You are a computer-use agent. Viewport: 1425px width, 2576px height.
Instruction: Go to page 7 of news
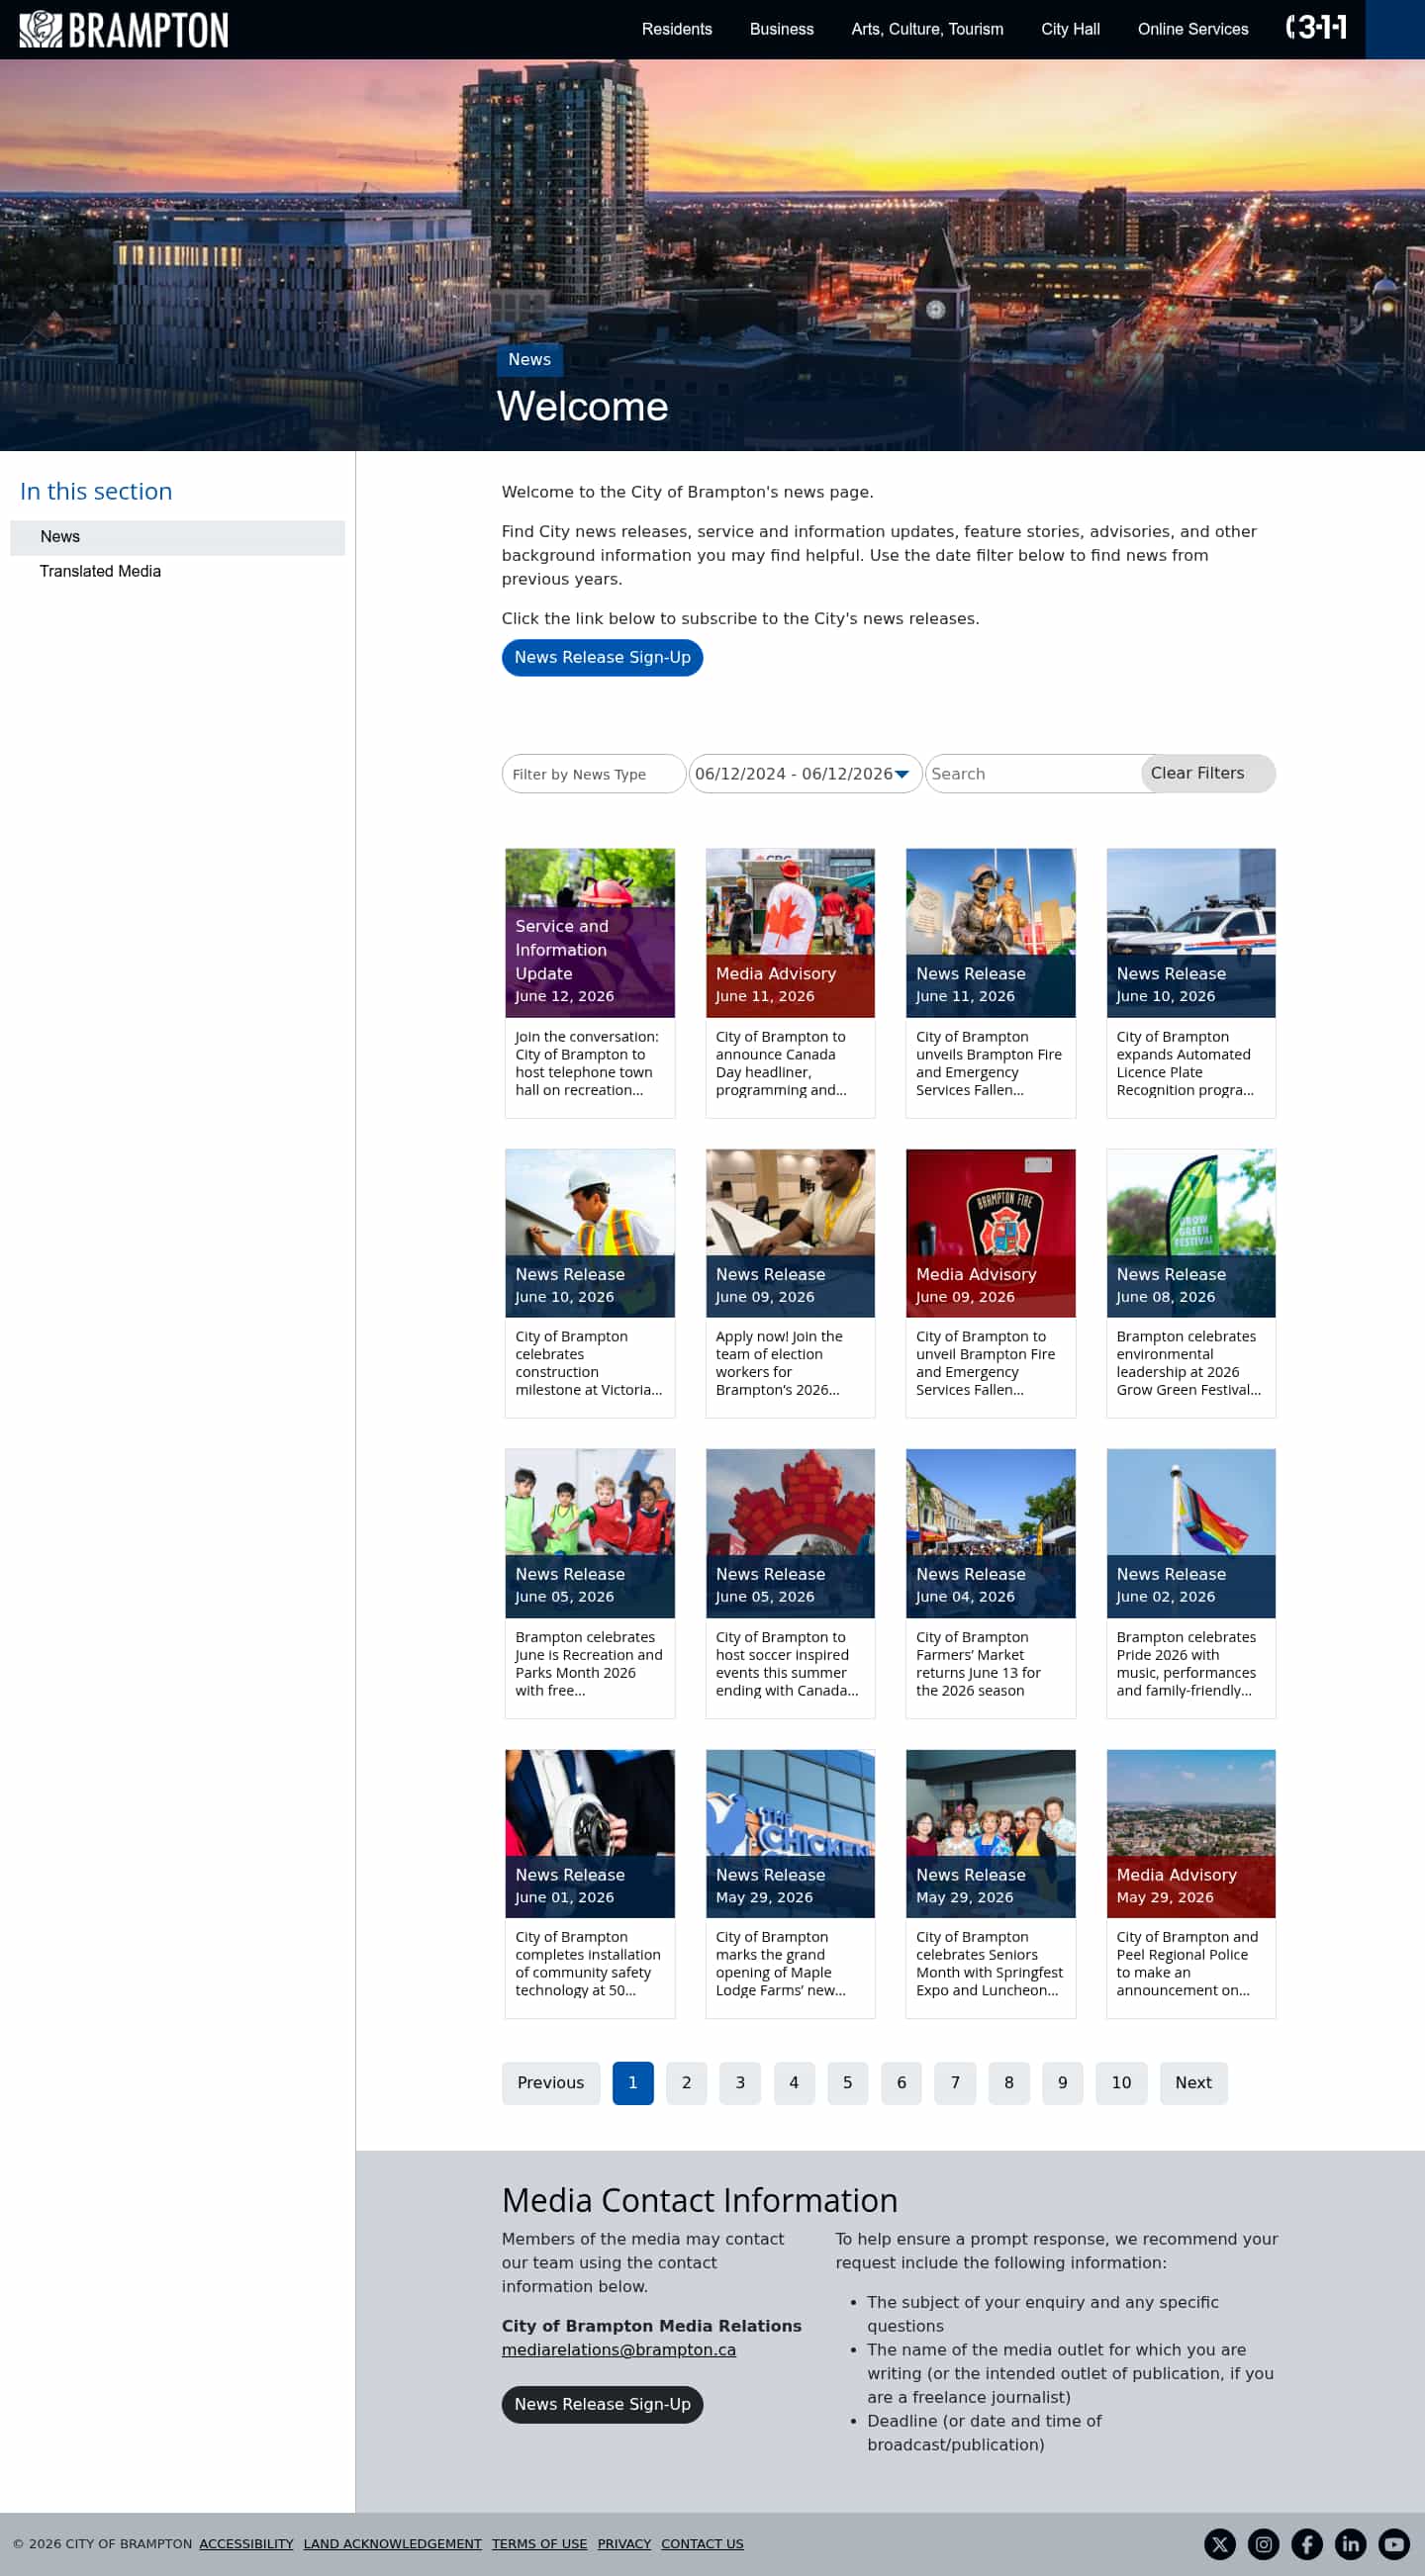955,2083
